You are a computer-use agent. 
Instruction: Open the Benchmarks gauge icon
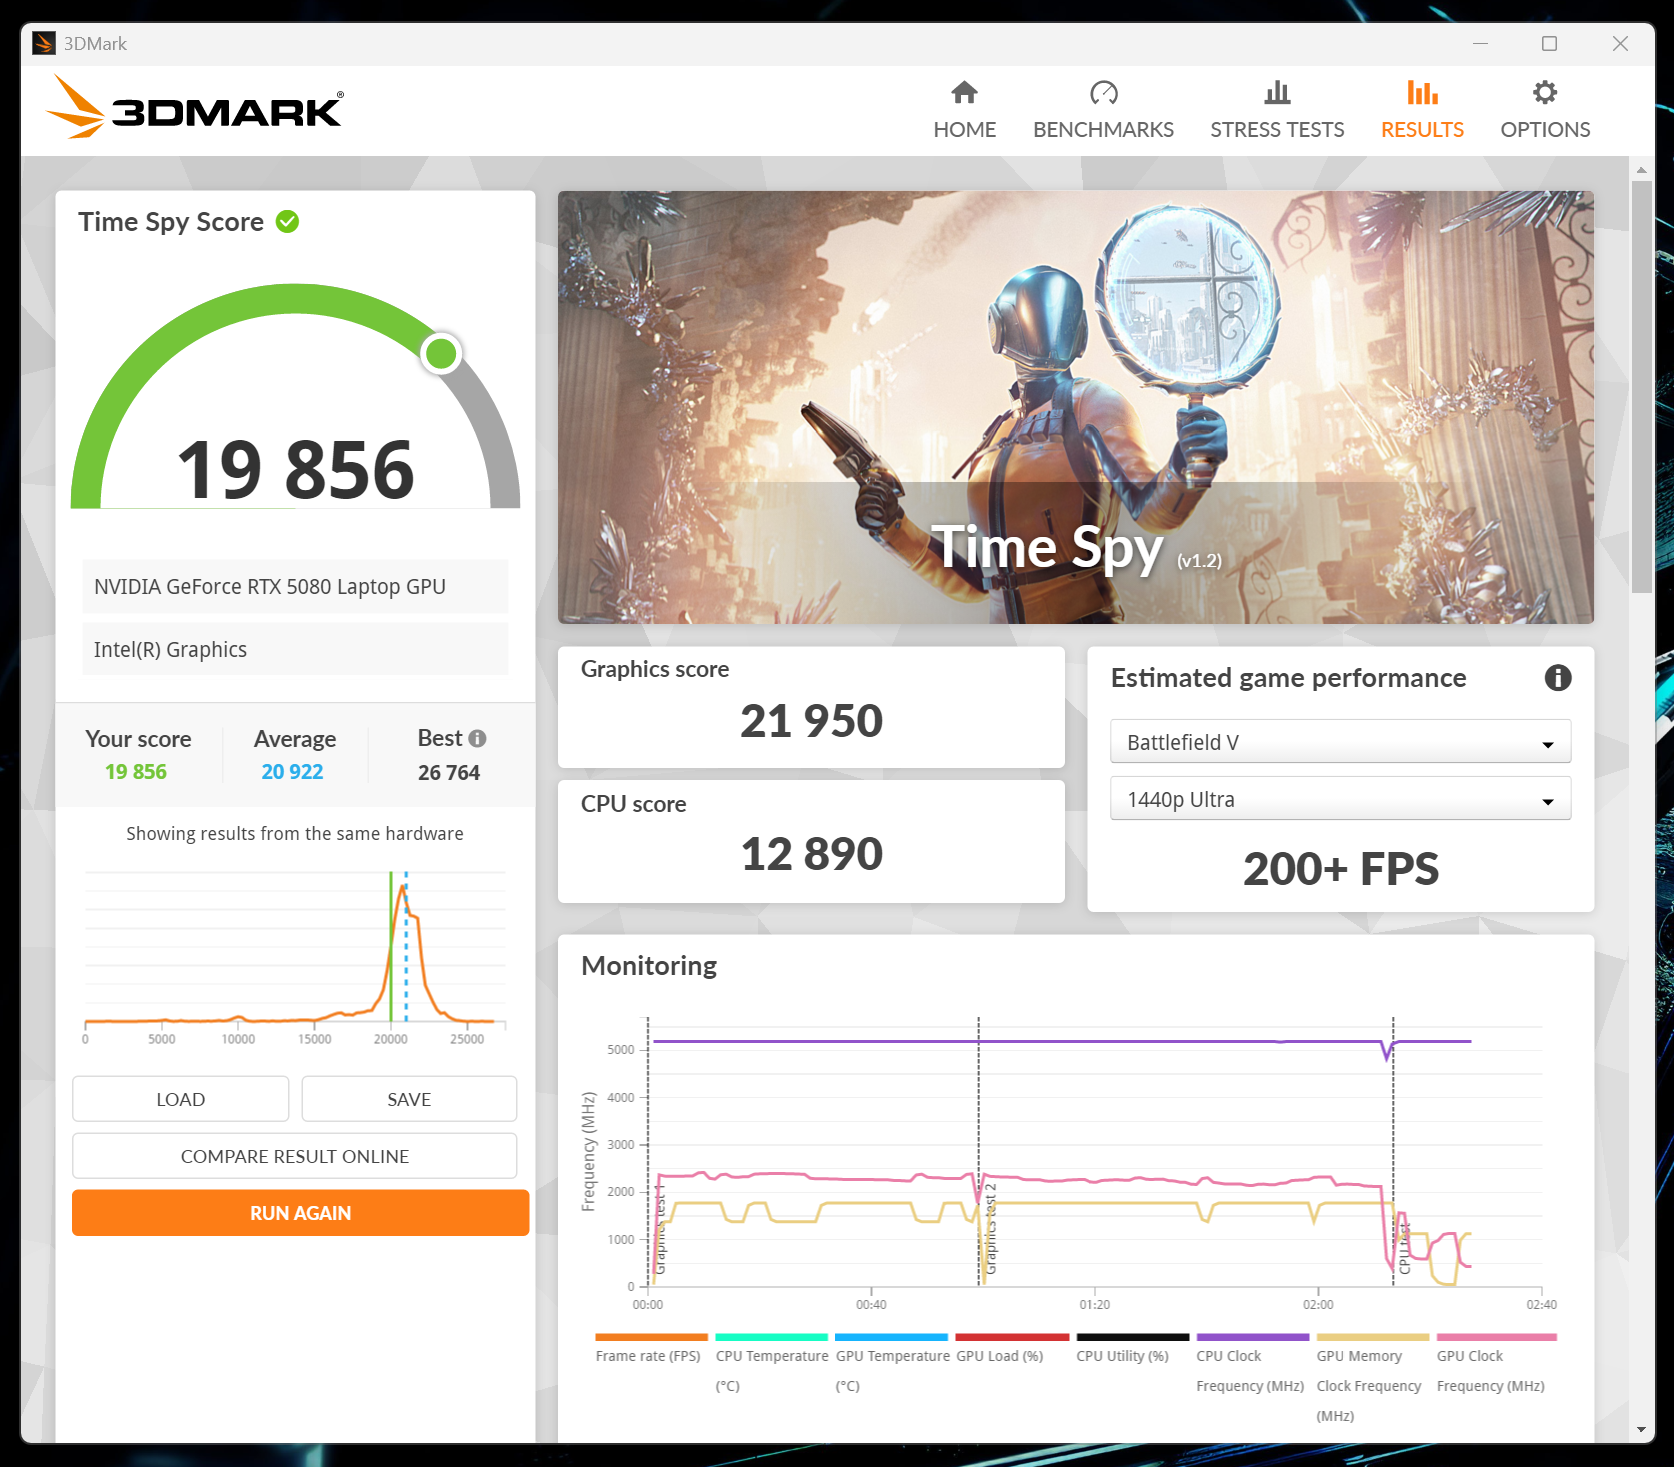point(1103,93)
